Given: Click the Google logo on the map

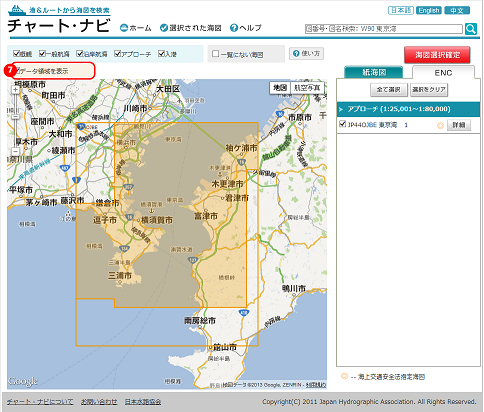Looking at the screenshot, I should [23, 381].
